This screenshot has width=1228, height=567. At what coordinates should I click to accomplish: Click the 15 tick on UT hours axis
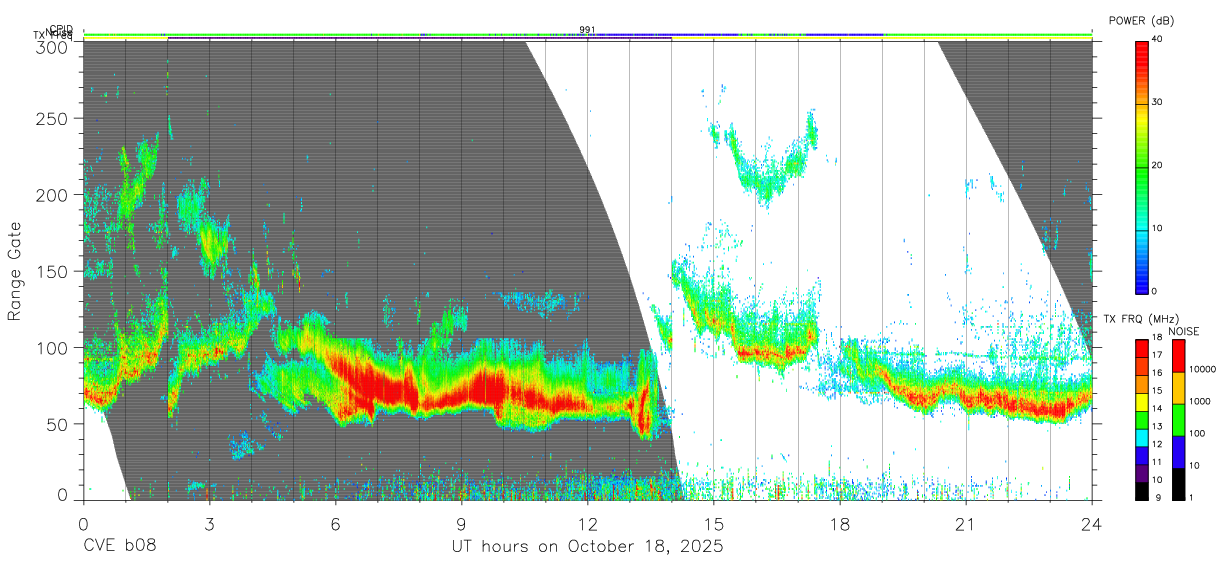click(714, 523)
